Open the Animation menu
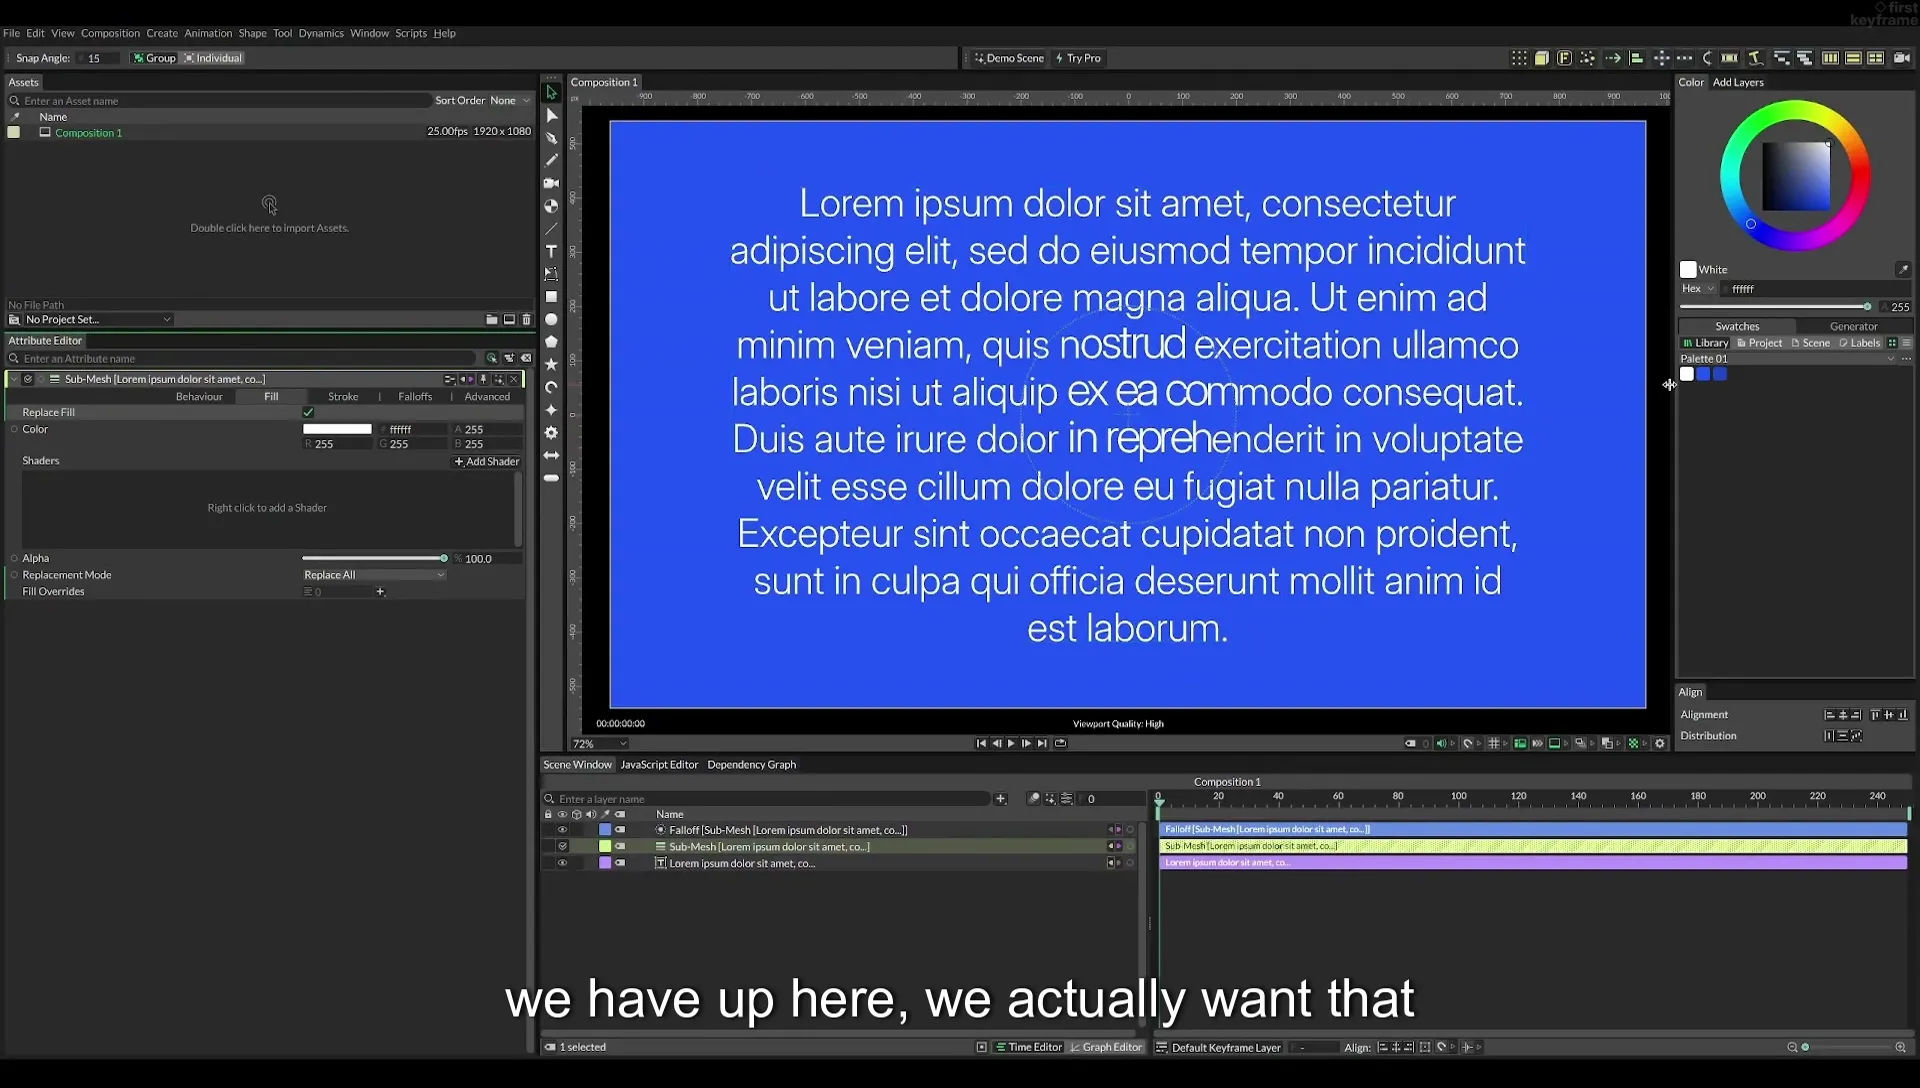The height and width of the screenshot is (1088, 1920). tap(208, 33)
